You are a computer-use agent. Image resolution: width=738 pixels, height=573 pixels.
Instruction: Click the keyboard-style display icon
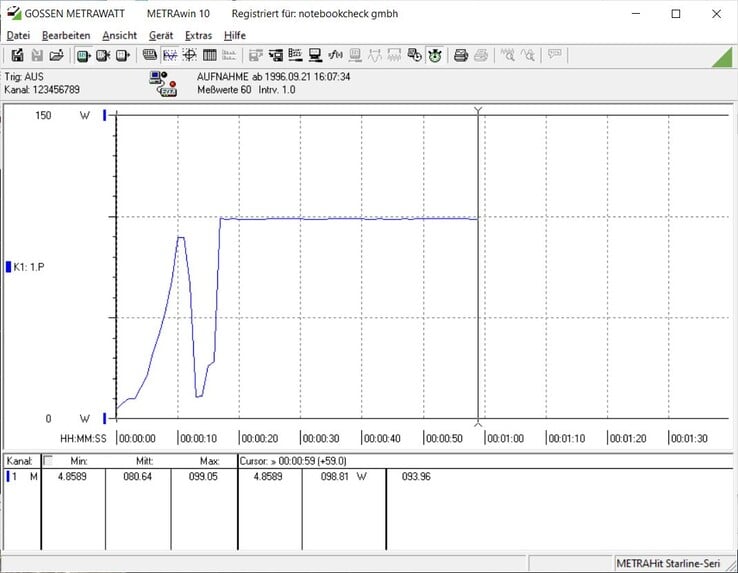click(x=150, y=56)
